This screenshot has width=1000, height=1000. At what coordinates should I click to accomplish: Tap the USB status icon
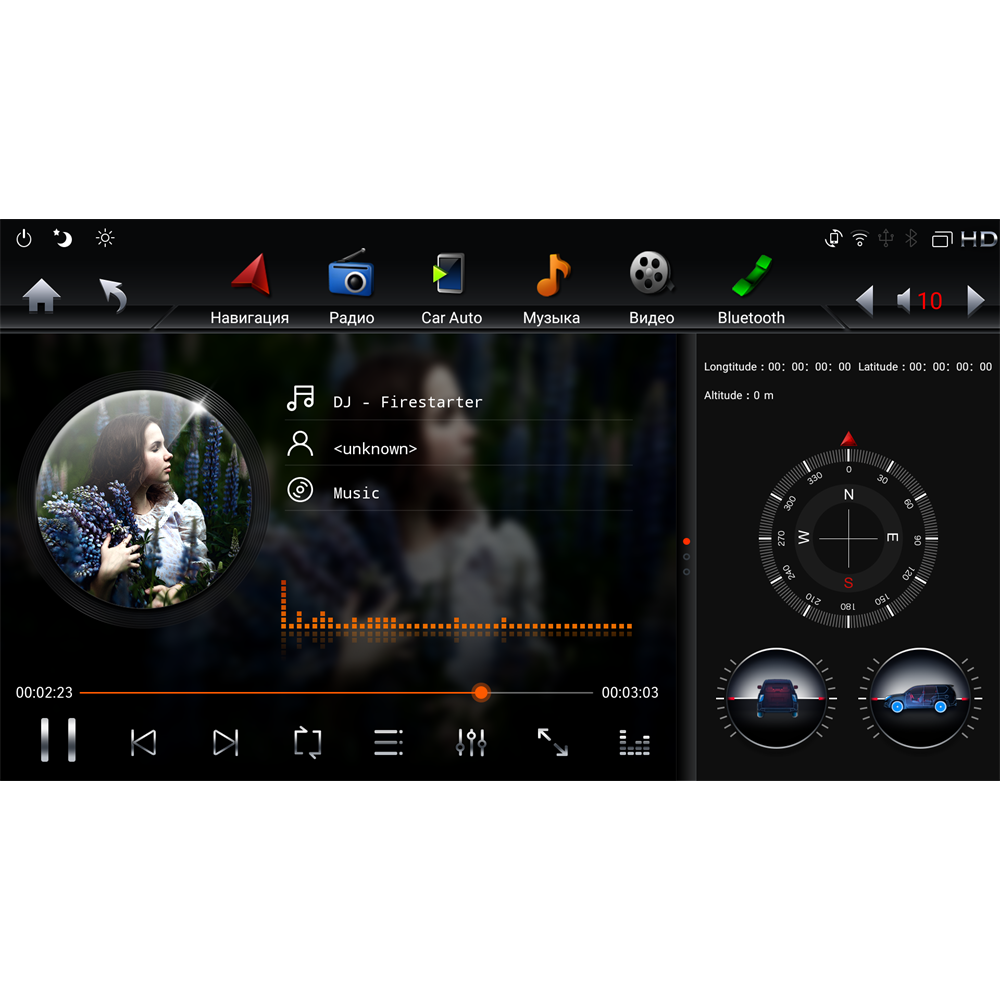tap(886, 239)
